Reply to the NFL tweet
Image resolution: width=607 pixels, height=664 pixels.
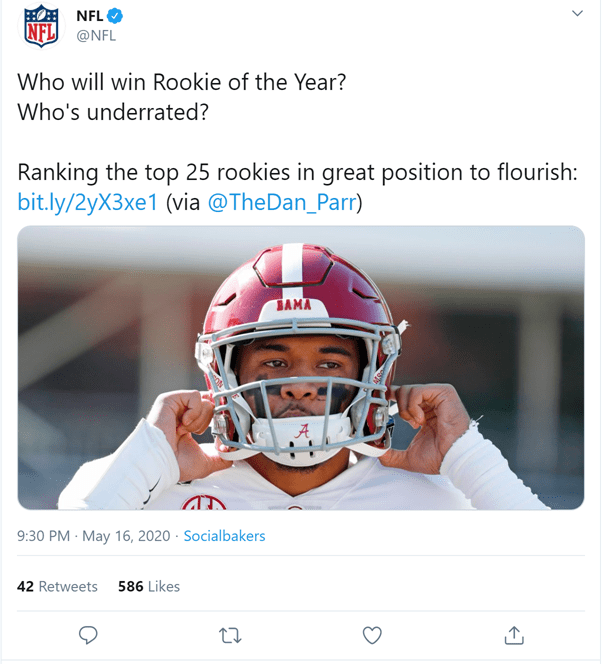coord(88,635)
